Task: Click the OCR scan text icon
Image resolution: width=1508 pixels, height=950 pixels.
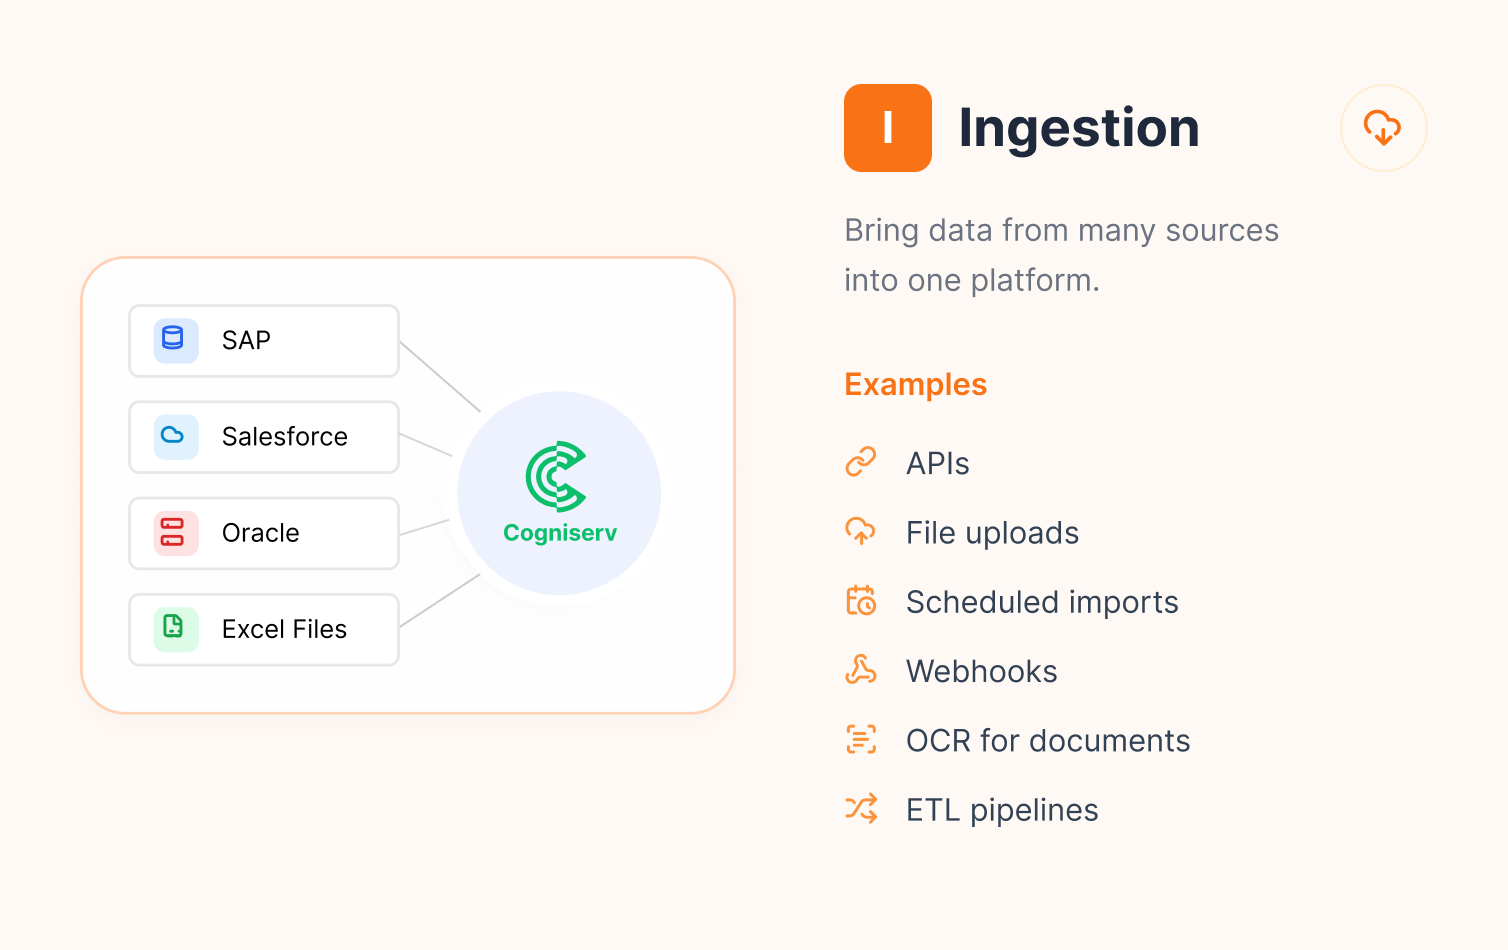Action: (861, 739)
